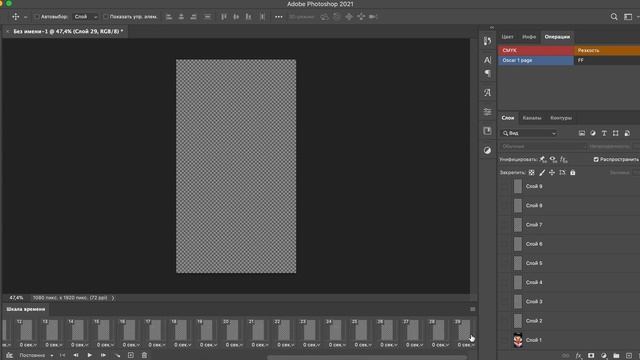Open the three-dots more alignment options
Image resolution: width=640 pixels, height=360 pixels.
[278, 17]
